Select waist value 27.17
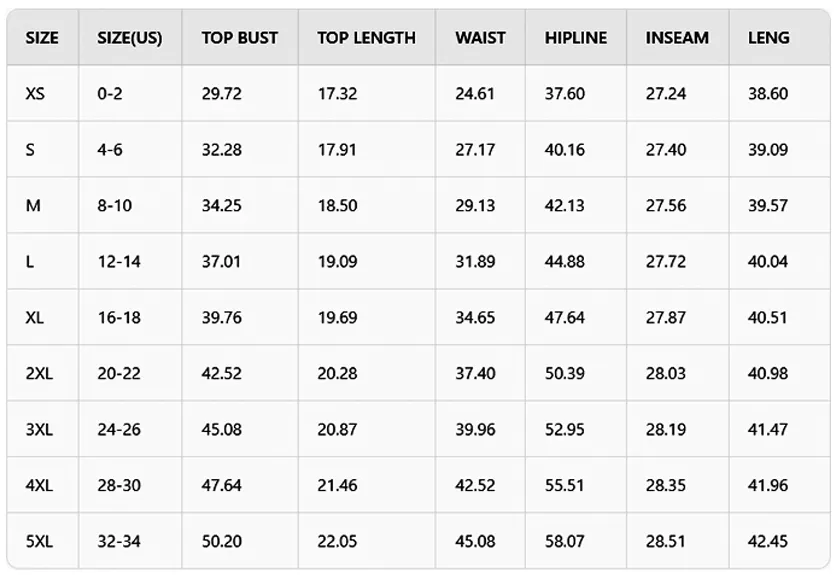The height and width of the screenshot is (575, 834). (x=475, y=150)
